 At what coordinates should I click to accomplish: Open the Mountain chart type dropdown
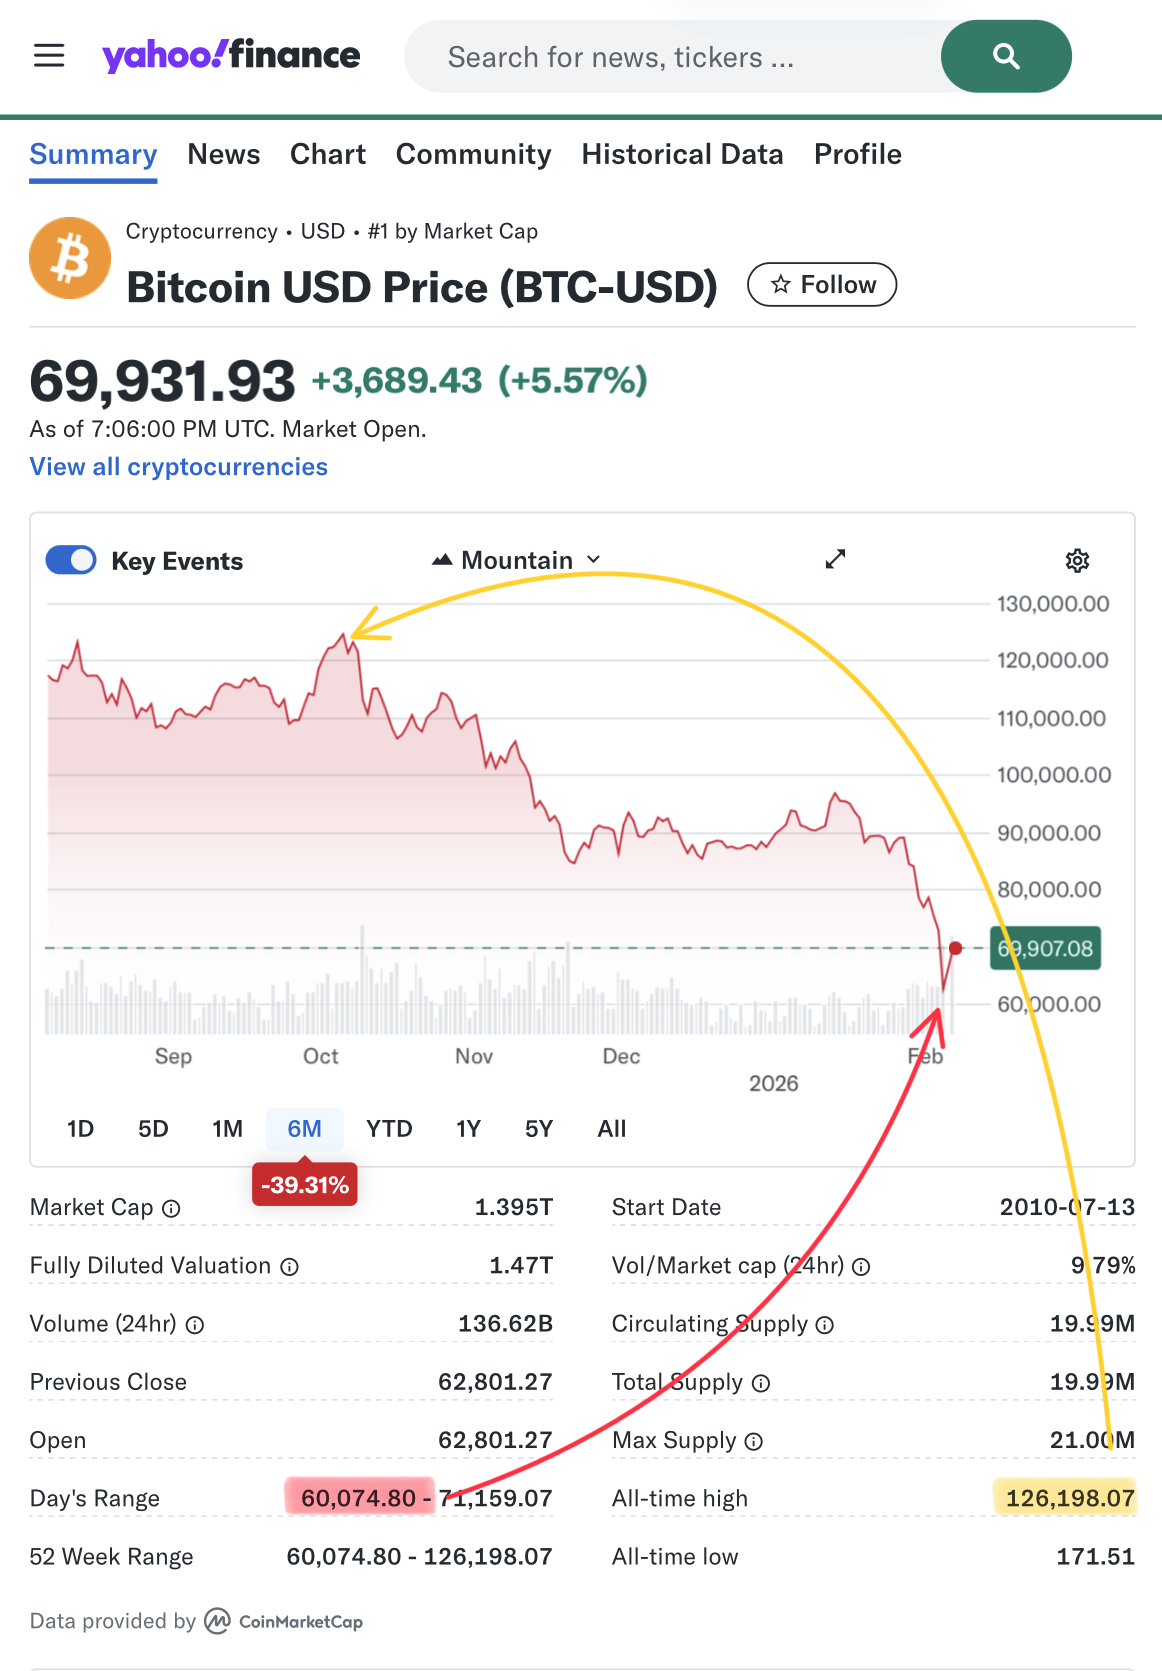[x=516, y=560]
